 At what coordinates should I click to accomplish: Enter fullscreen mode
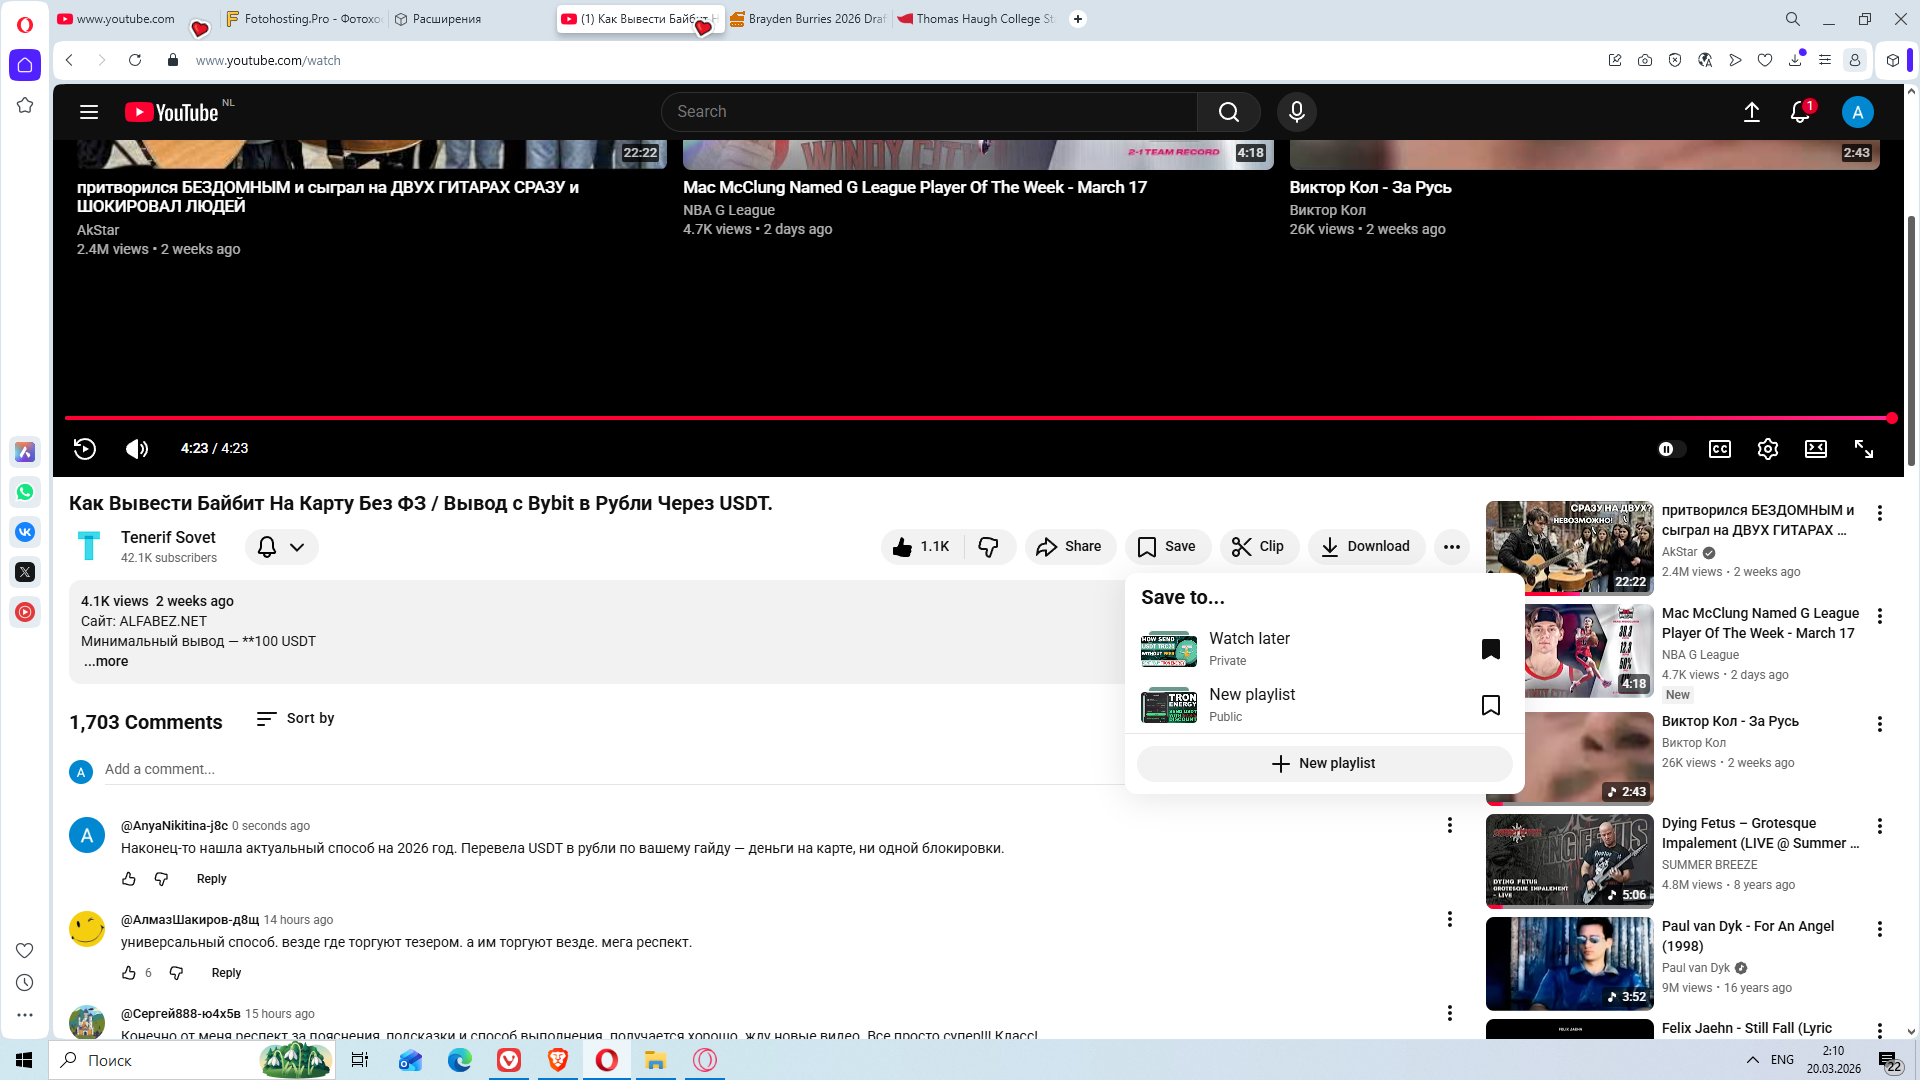[x=1863, y=449]
